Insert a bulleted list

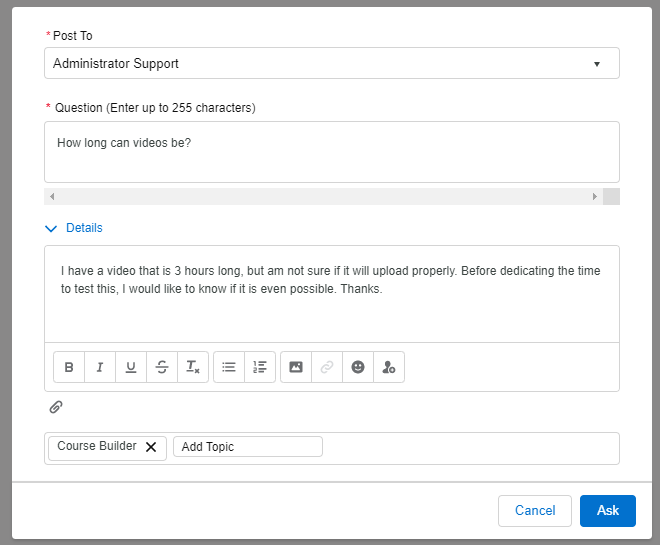pos(229,367)
